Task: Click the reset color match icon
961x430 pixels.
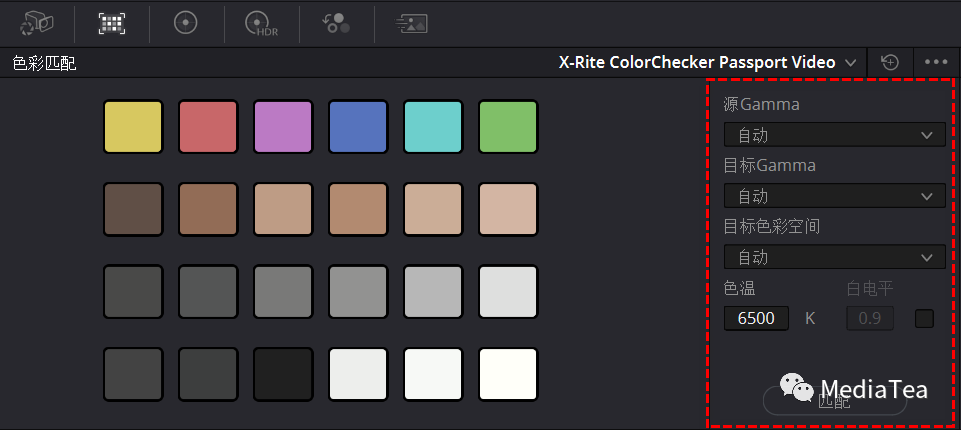Action: pos(890,62)
